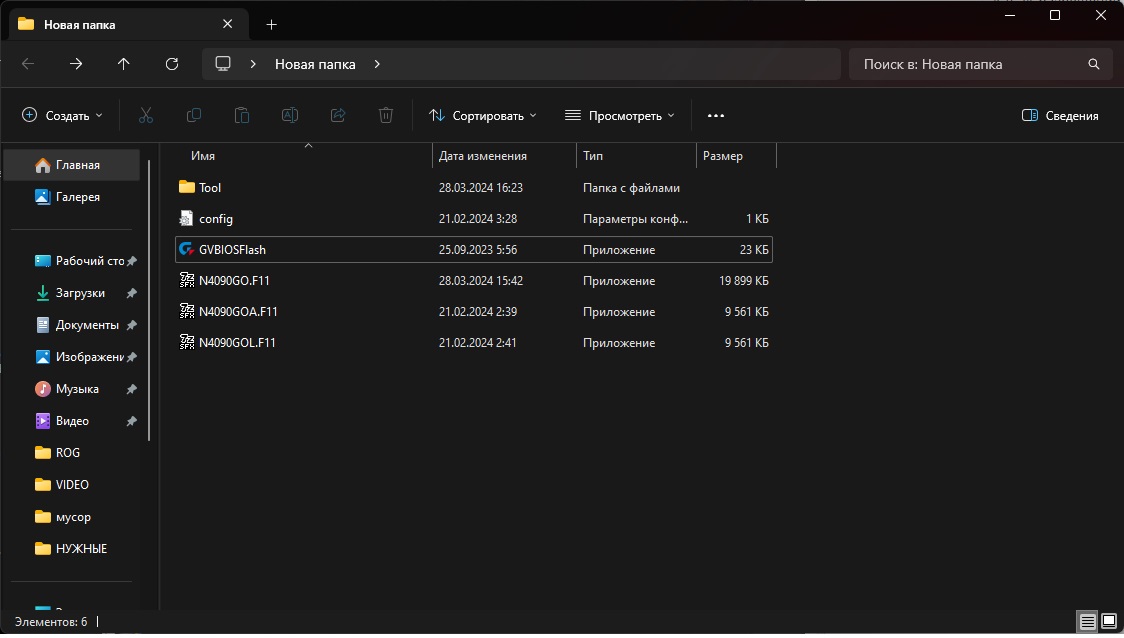Click Новая папка breadcrumb in address bar
This screenshot has height=638, width=1124.
point(315,64)
